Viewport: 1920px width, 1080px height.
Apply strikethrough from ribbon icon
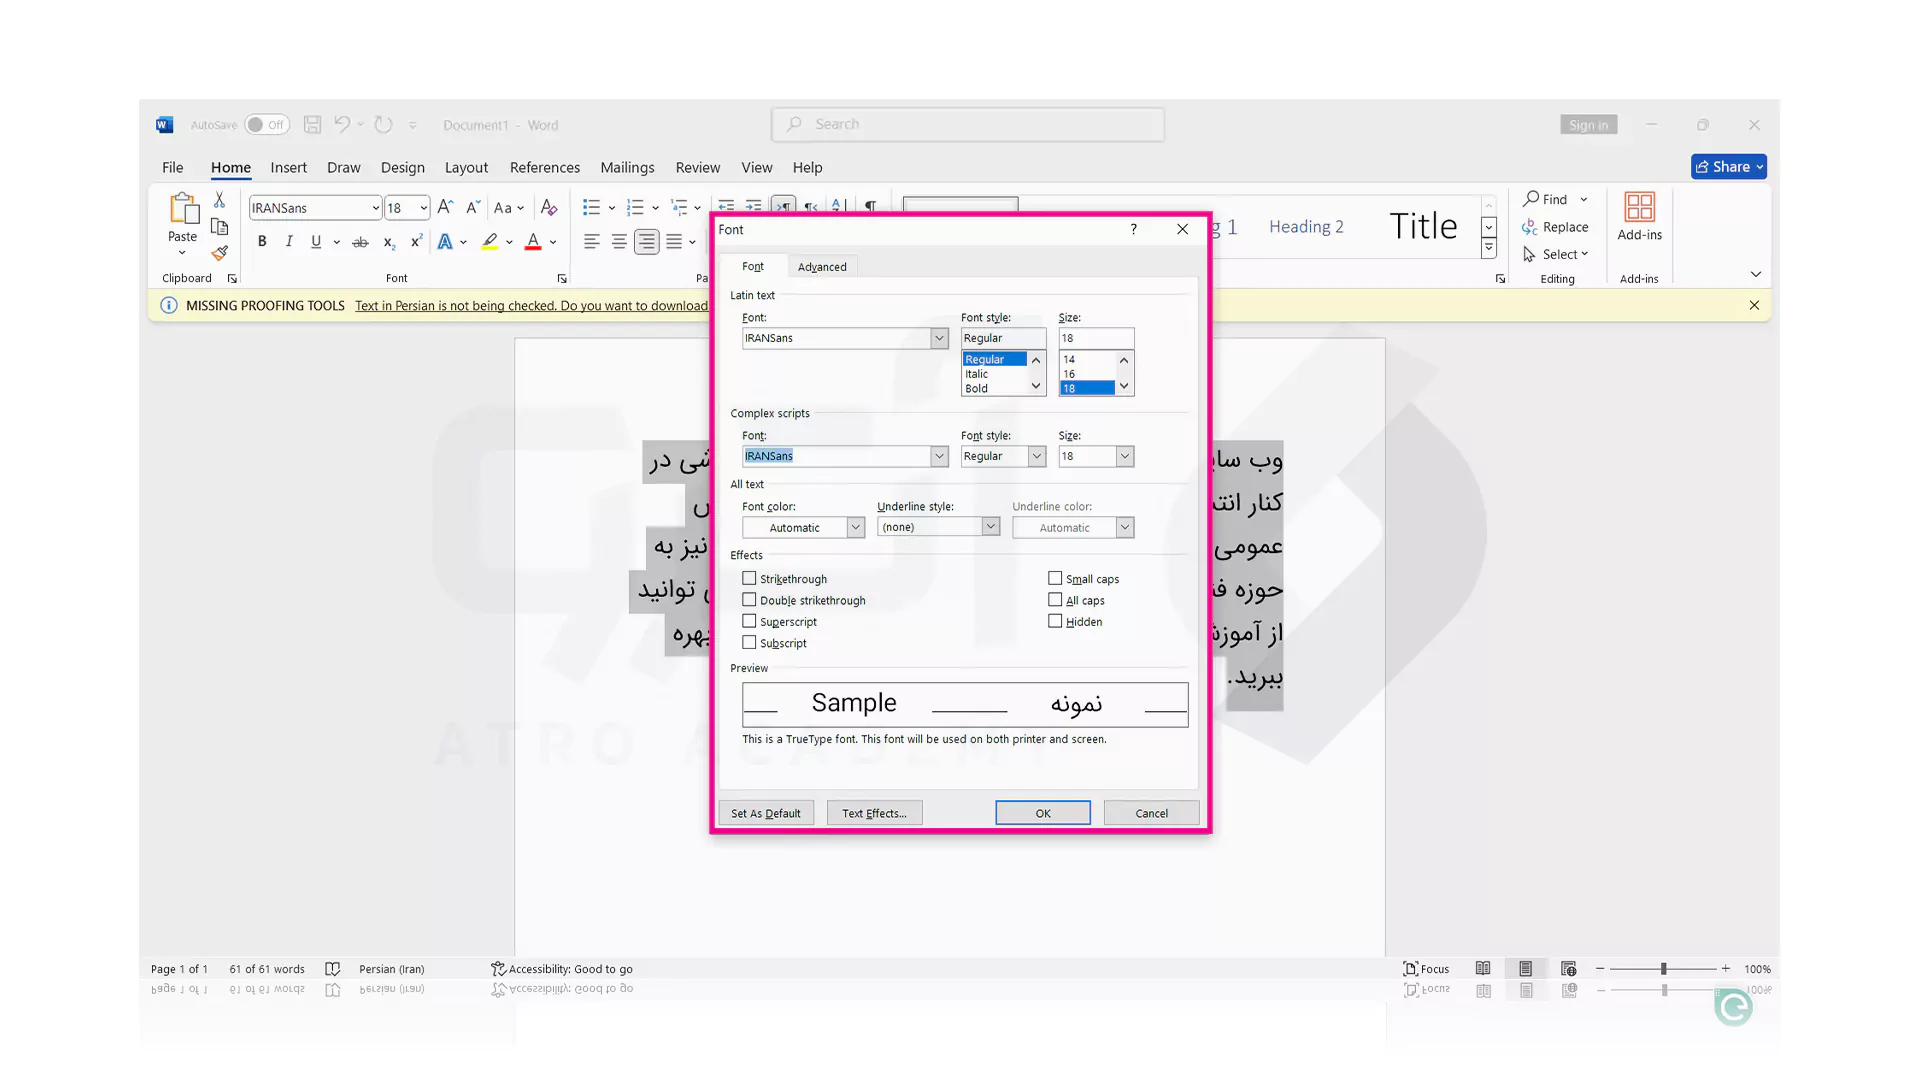coord(360,241)
